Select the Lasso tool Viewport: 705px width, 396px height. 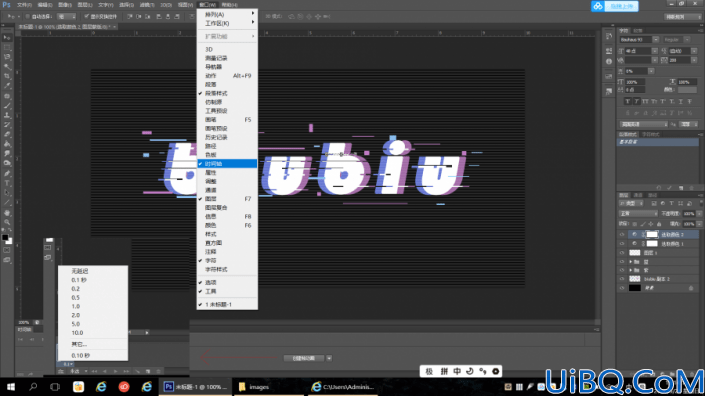pyautogui.click(x=7, y=57)
